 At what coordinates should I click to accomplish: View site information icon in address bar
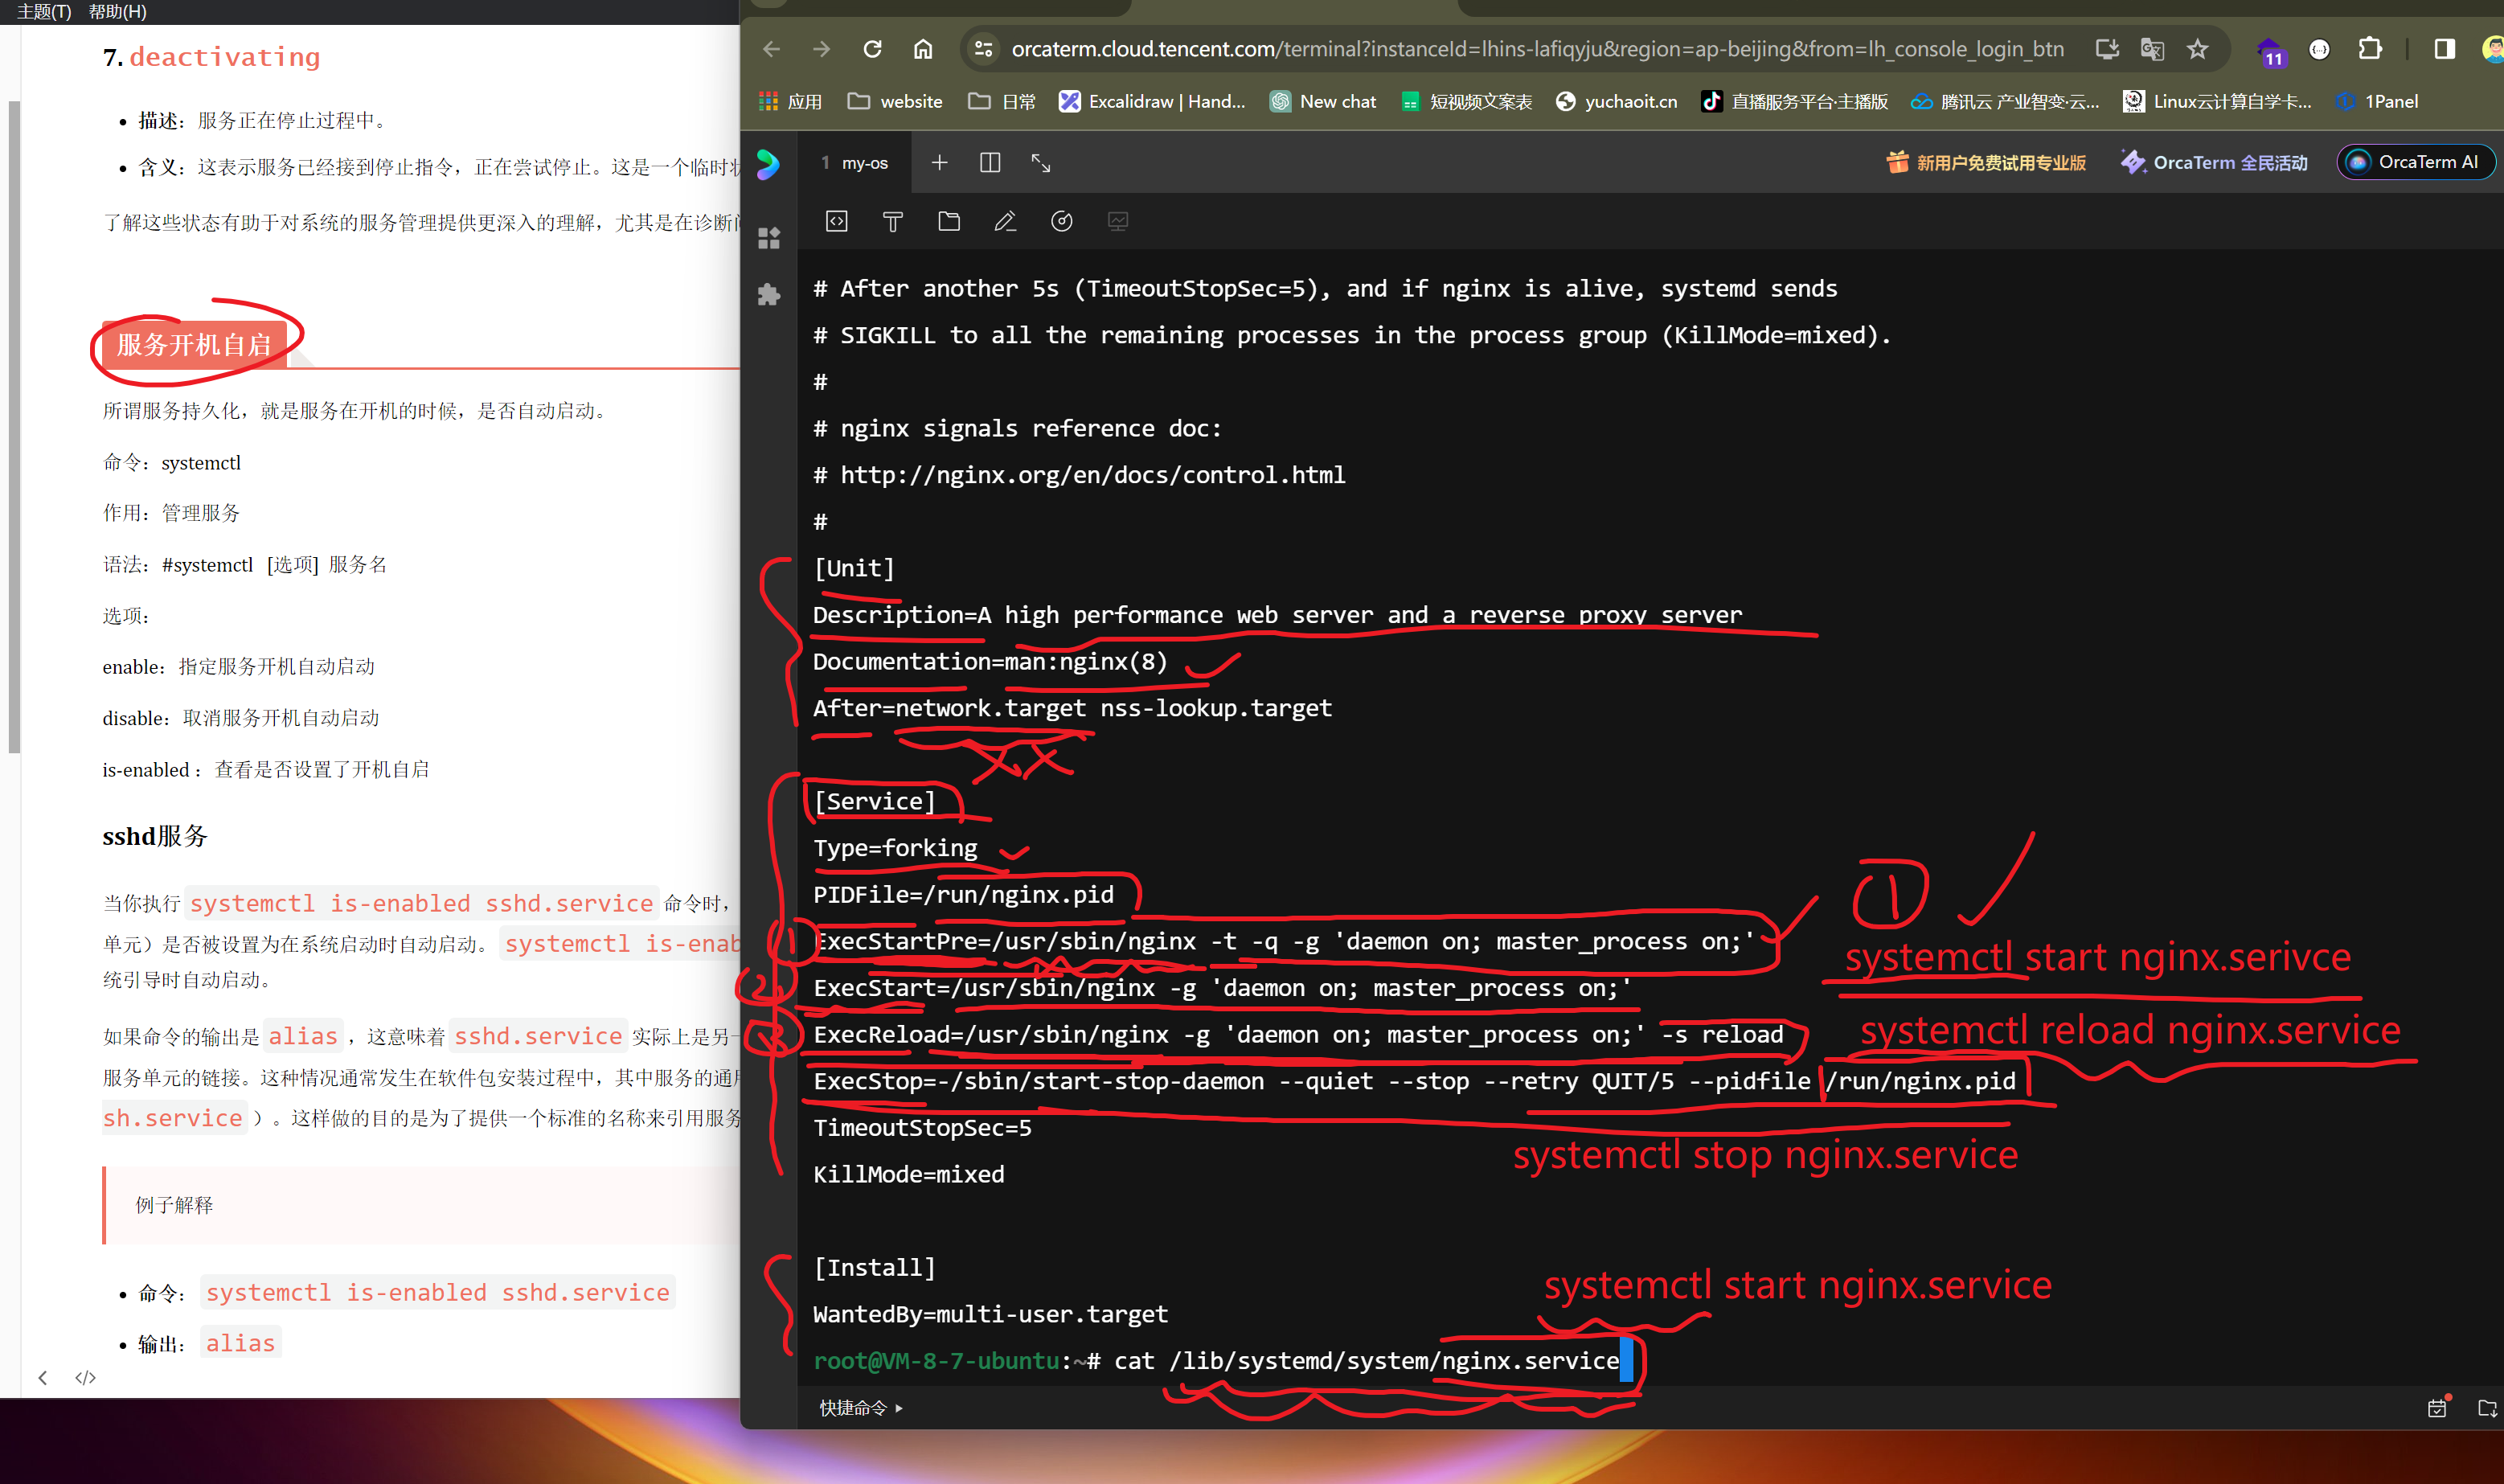coord(983,49)
